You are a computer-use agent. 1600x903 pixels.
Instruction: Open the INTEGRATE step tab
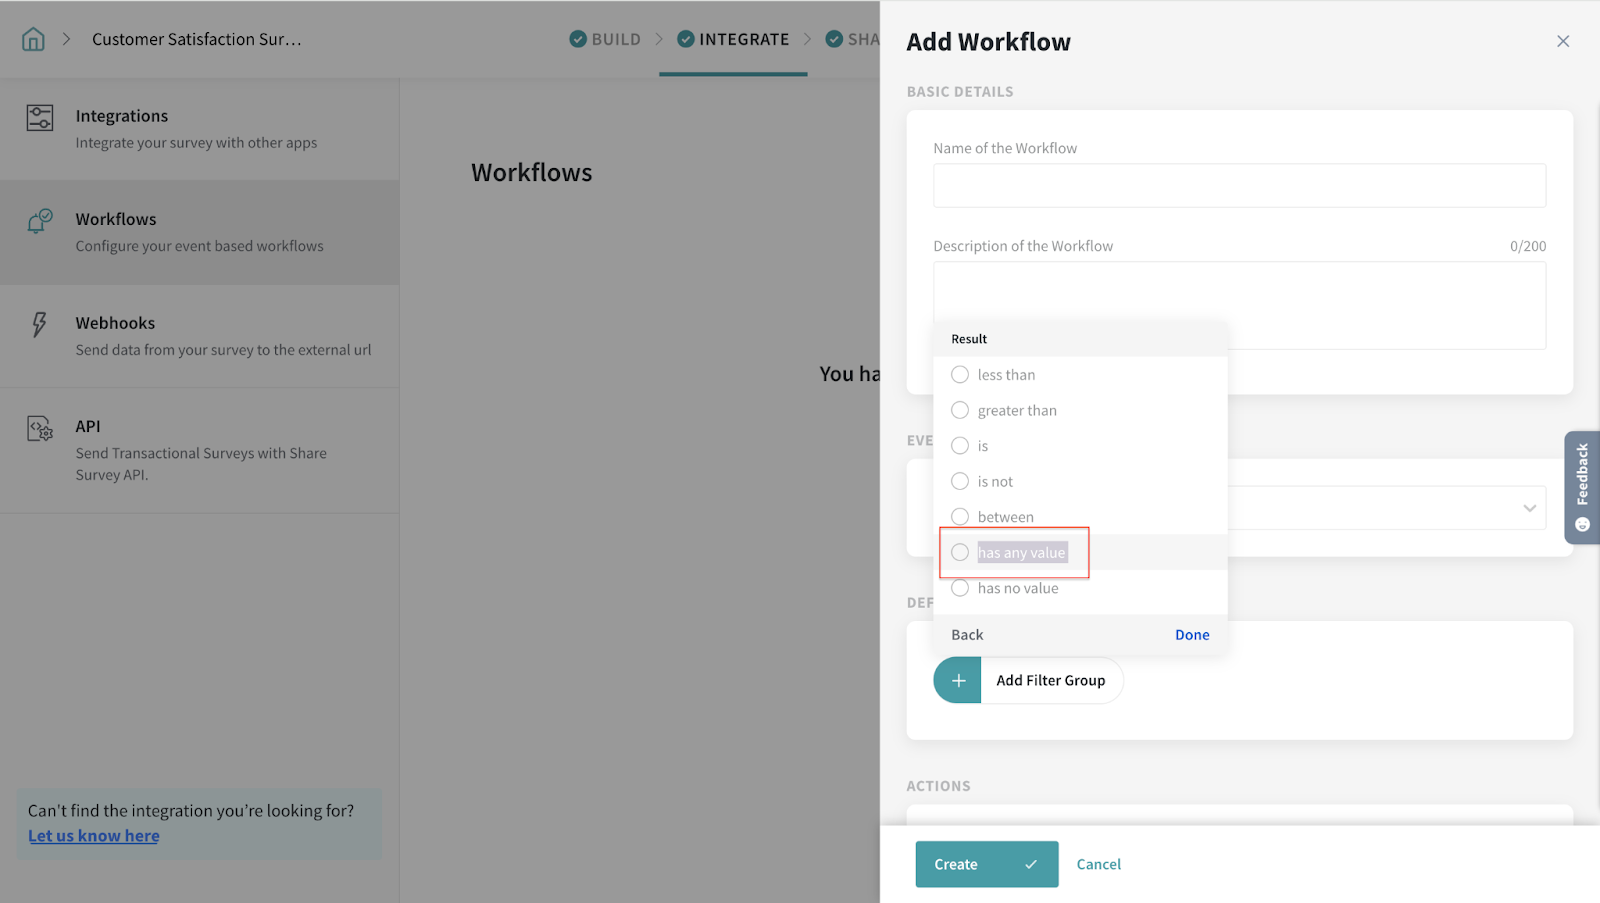tap(733, 39)
